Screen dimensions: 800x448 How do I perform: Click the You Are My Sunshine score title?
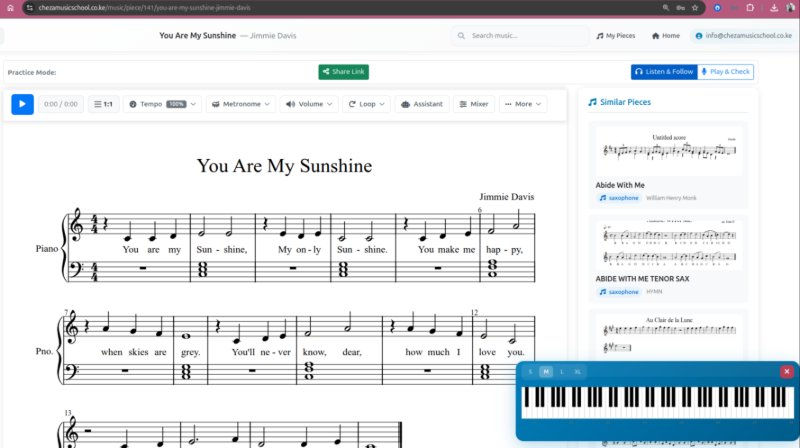[284, 166]
